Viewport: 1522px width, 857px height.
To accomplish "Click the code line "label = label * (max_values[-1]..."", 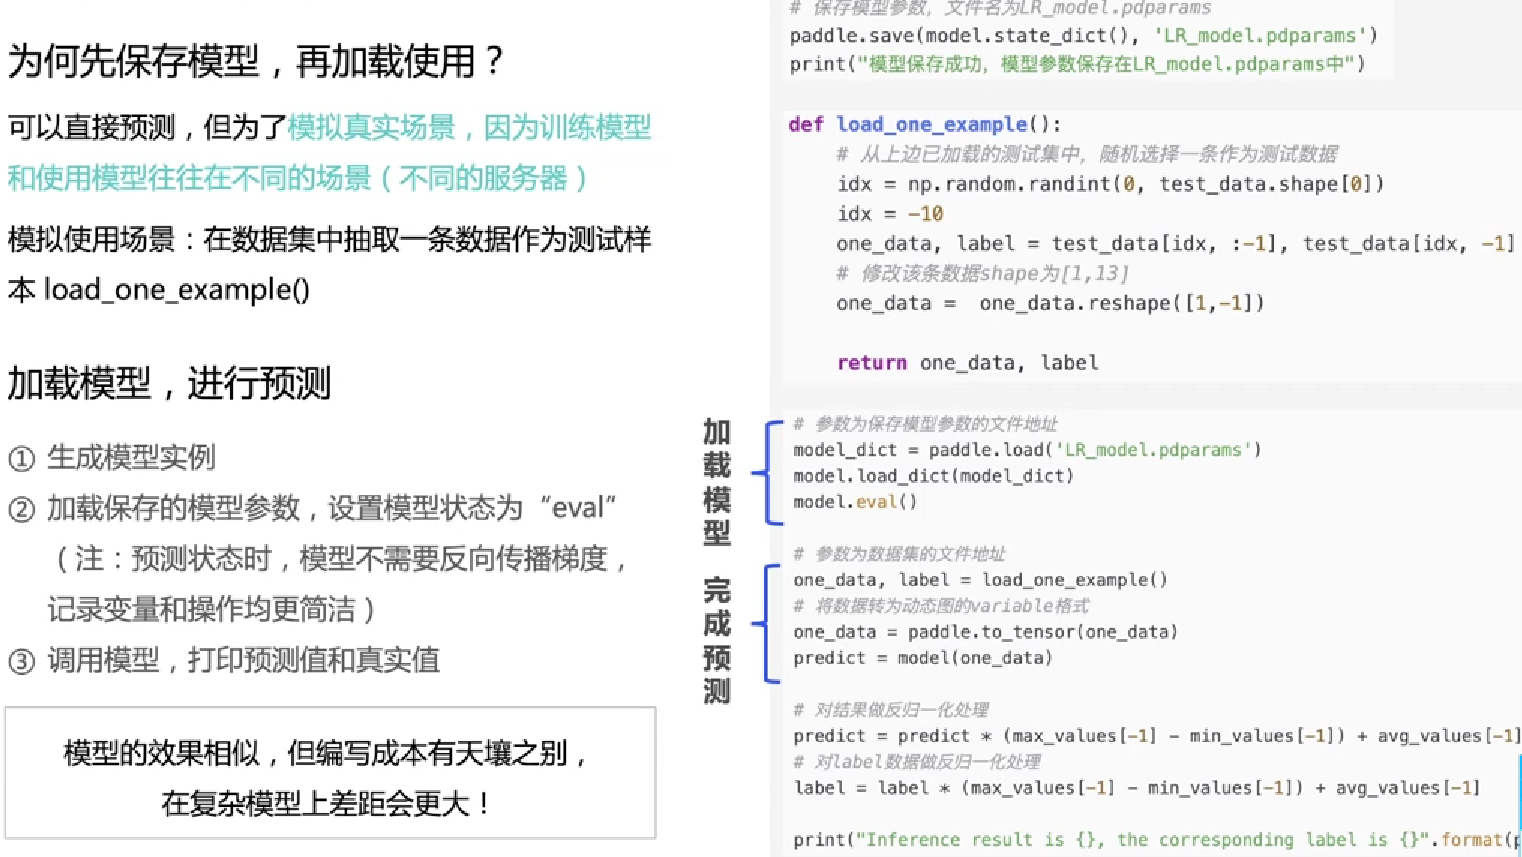I will 1137,788.
